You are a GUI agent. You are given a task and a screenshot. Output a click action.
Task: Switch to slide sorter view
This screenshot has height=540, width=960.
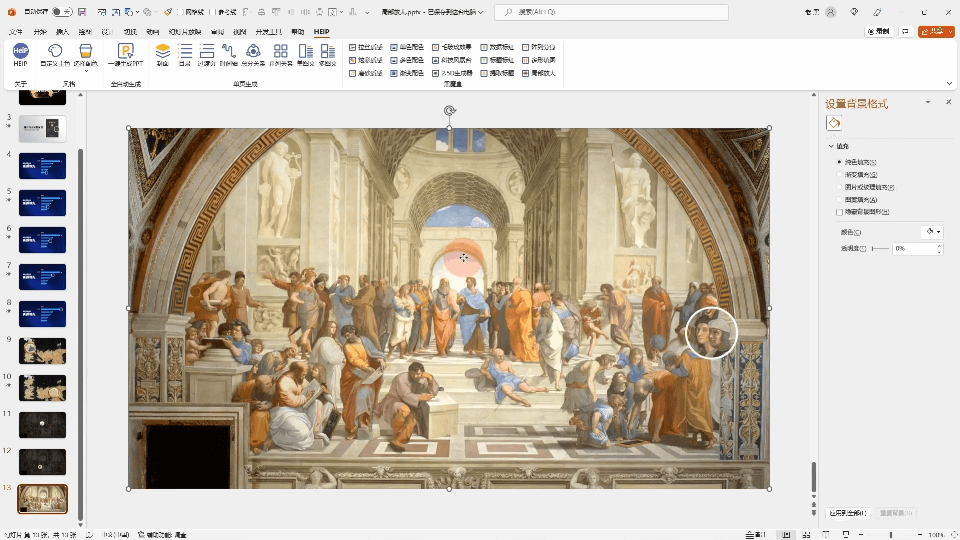pyautogui.click(x=806, y=534)
